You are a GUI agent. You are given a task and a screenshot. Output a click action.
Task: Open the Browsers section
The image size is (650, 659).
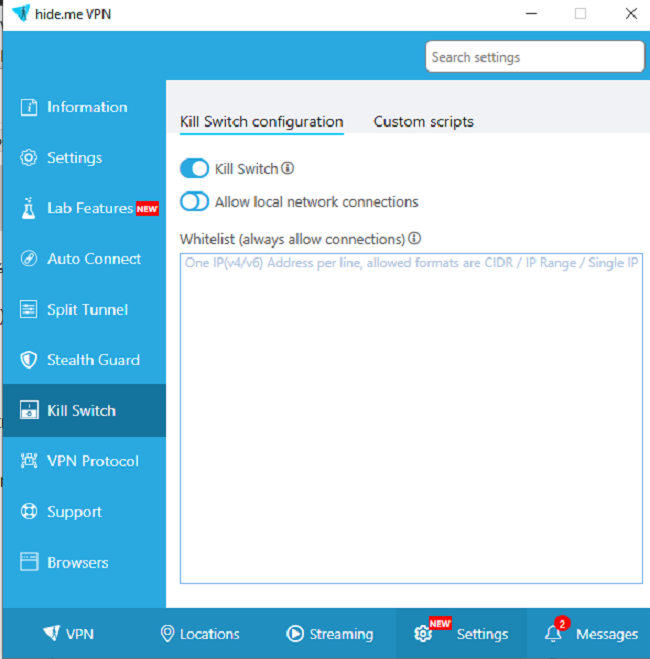tap(84, 562)
